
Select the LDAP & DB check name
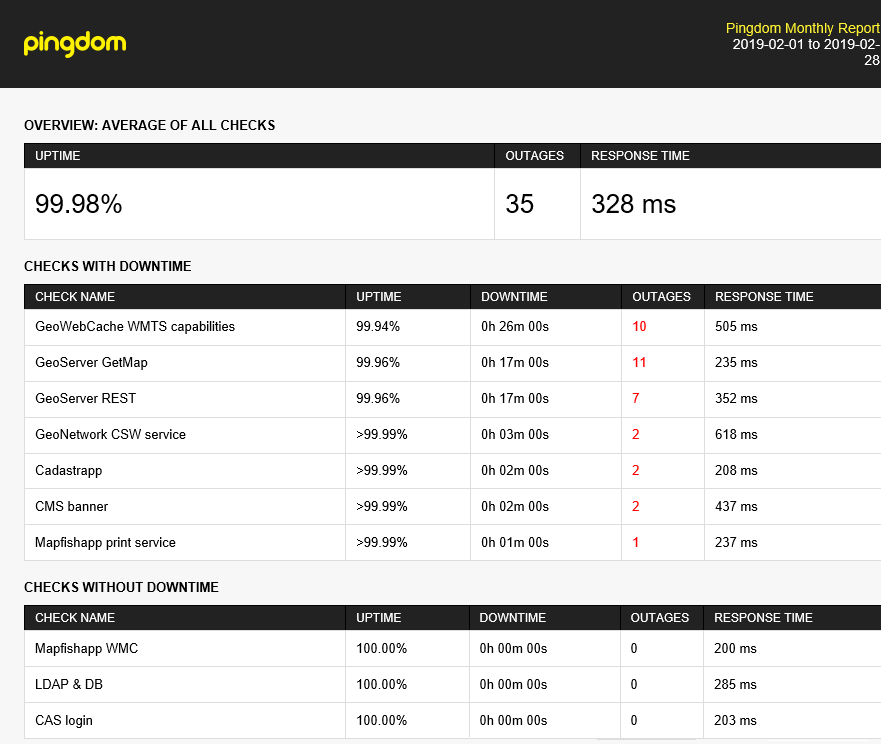pos(69,684)
